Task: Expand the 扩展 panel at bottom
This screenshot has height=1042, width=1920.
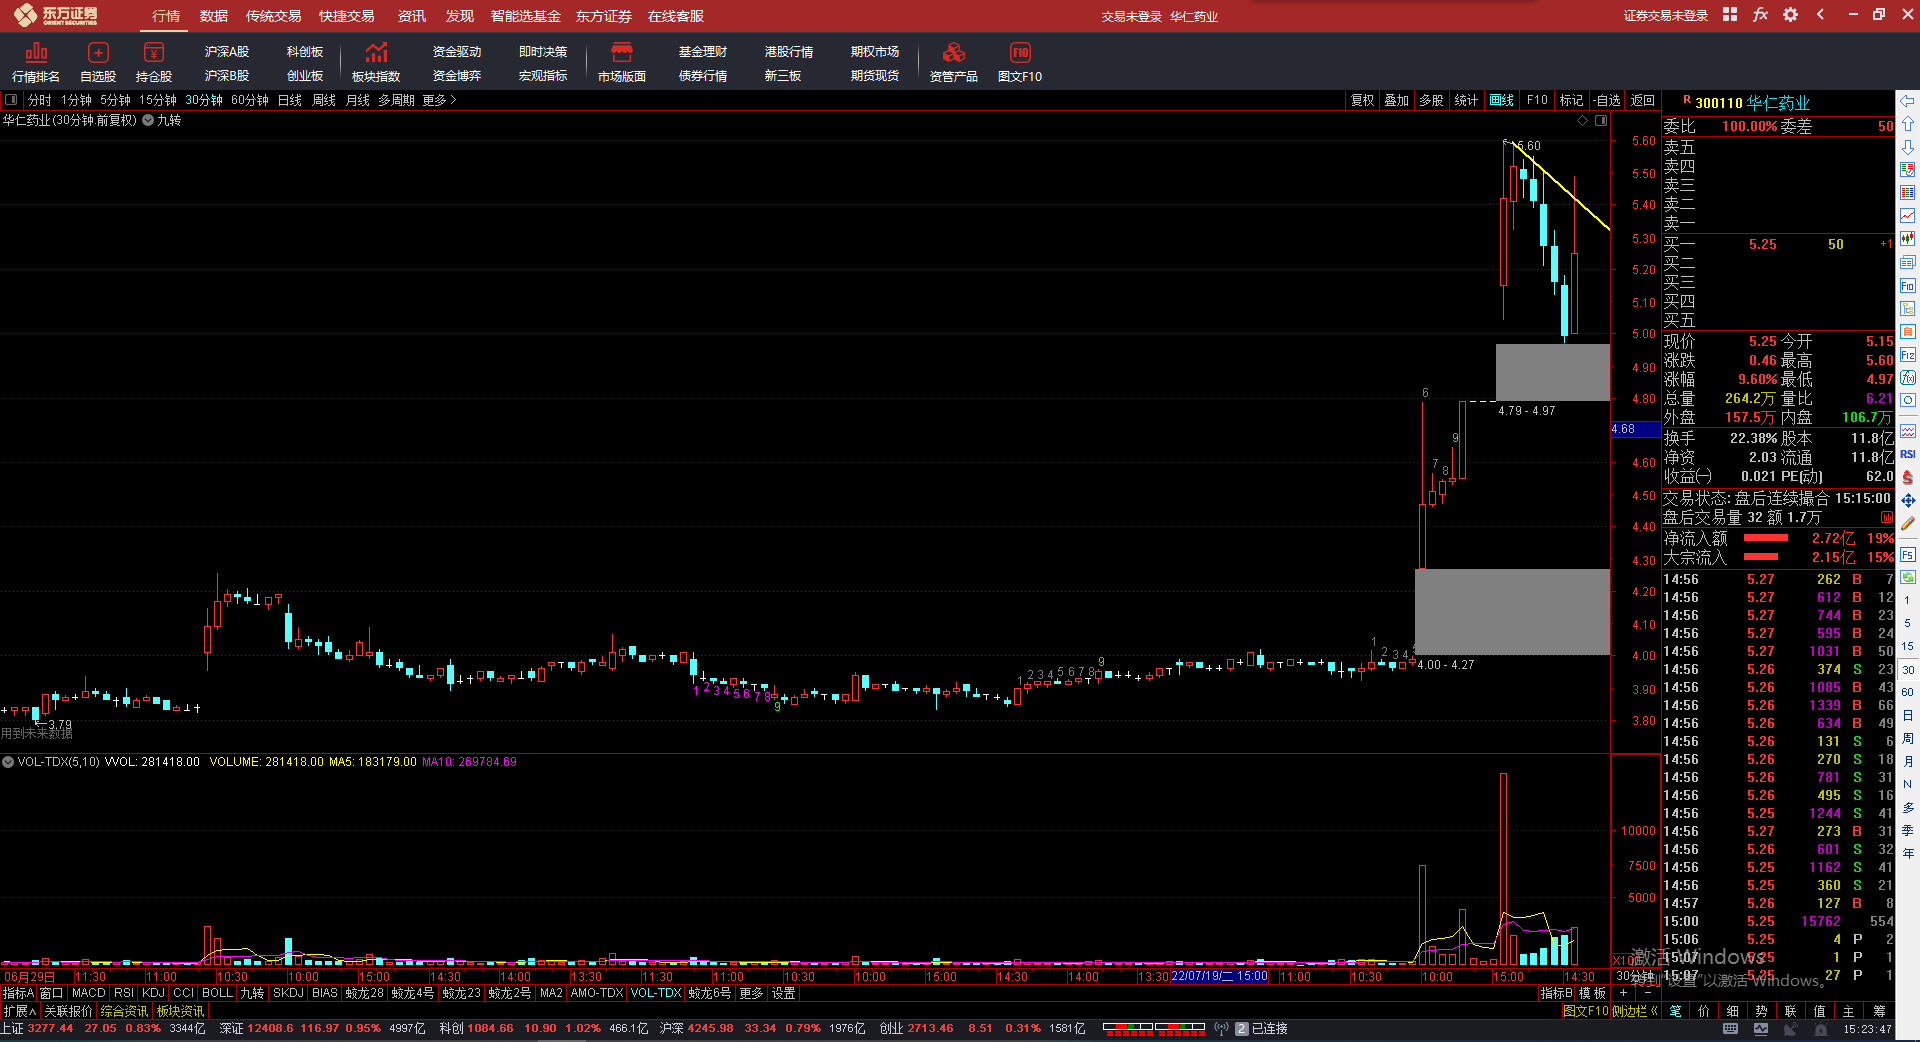Action: [20, 1011]
